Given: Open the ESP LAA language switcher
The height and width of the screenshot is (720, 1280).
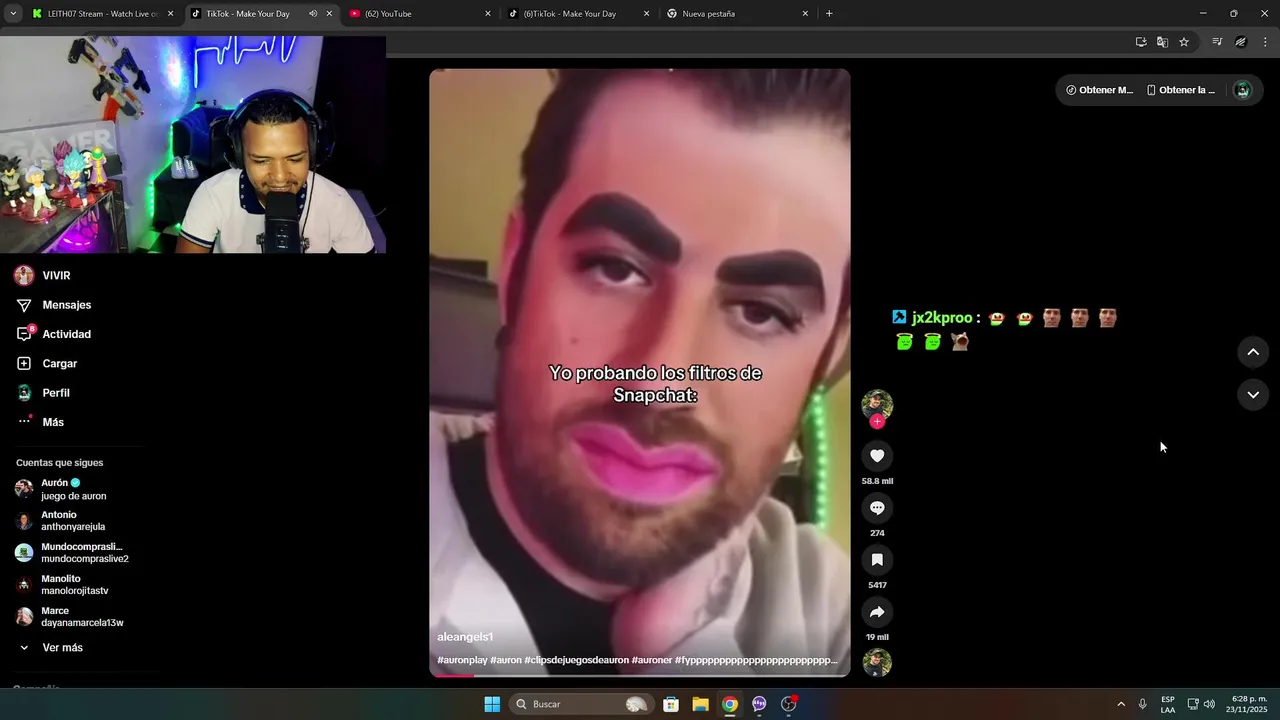Looking at the screenshot, I should (x=1168, y=704).
